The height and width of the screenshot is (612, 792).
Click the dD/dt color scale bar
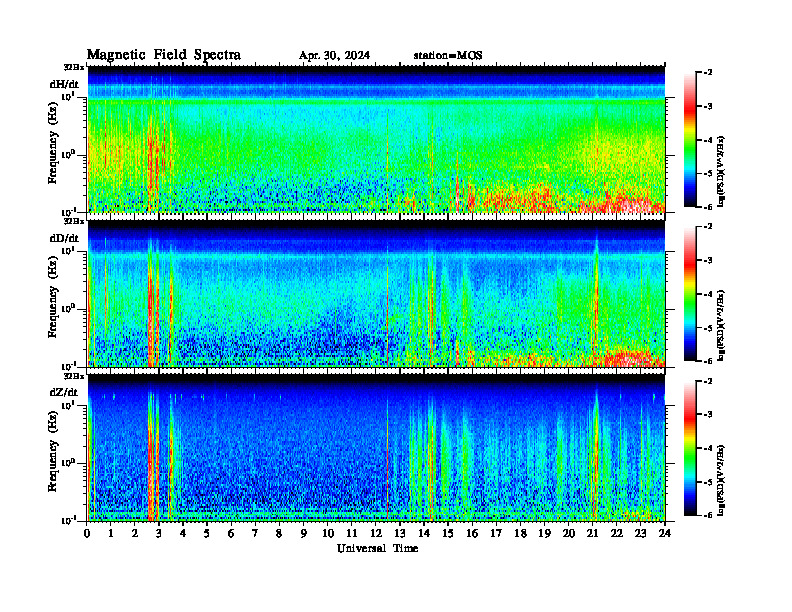point(689,294)
